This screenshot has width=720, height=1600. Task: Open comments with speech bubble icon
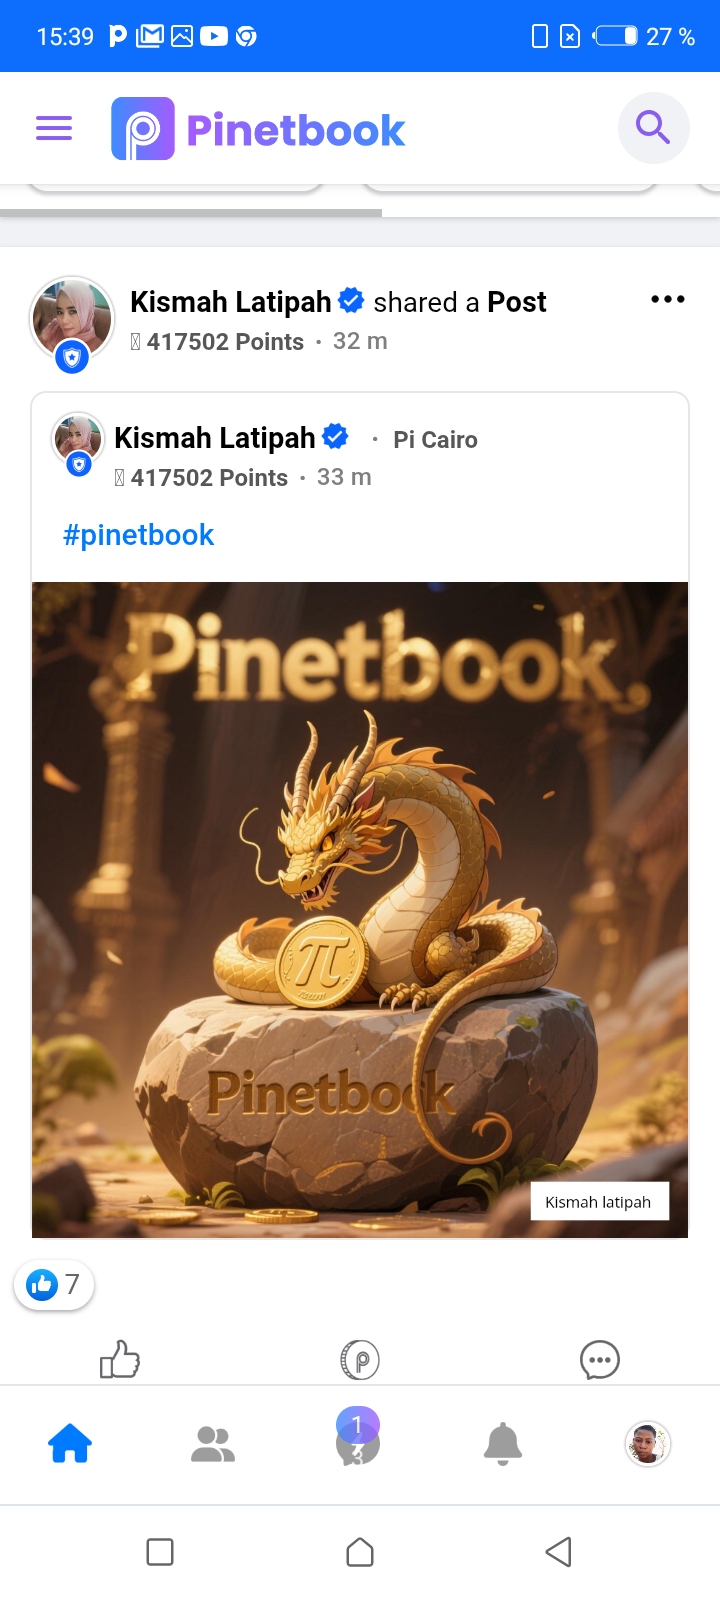click(600, 1360)
